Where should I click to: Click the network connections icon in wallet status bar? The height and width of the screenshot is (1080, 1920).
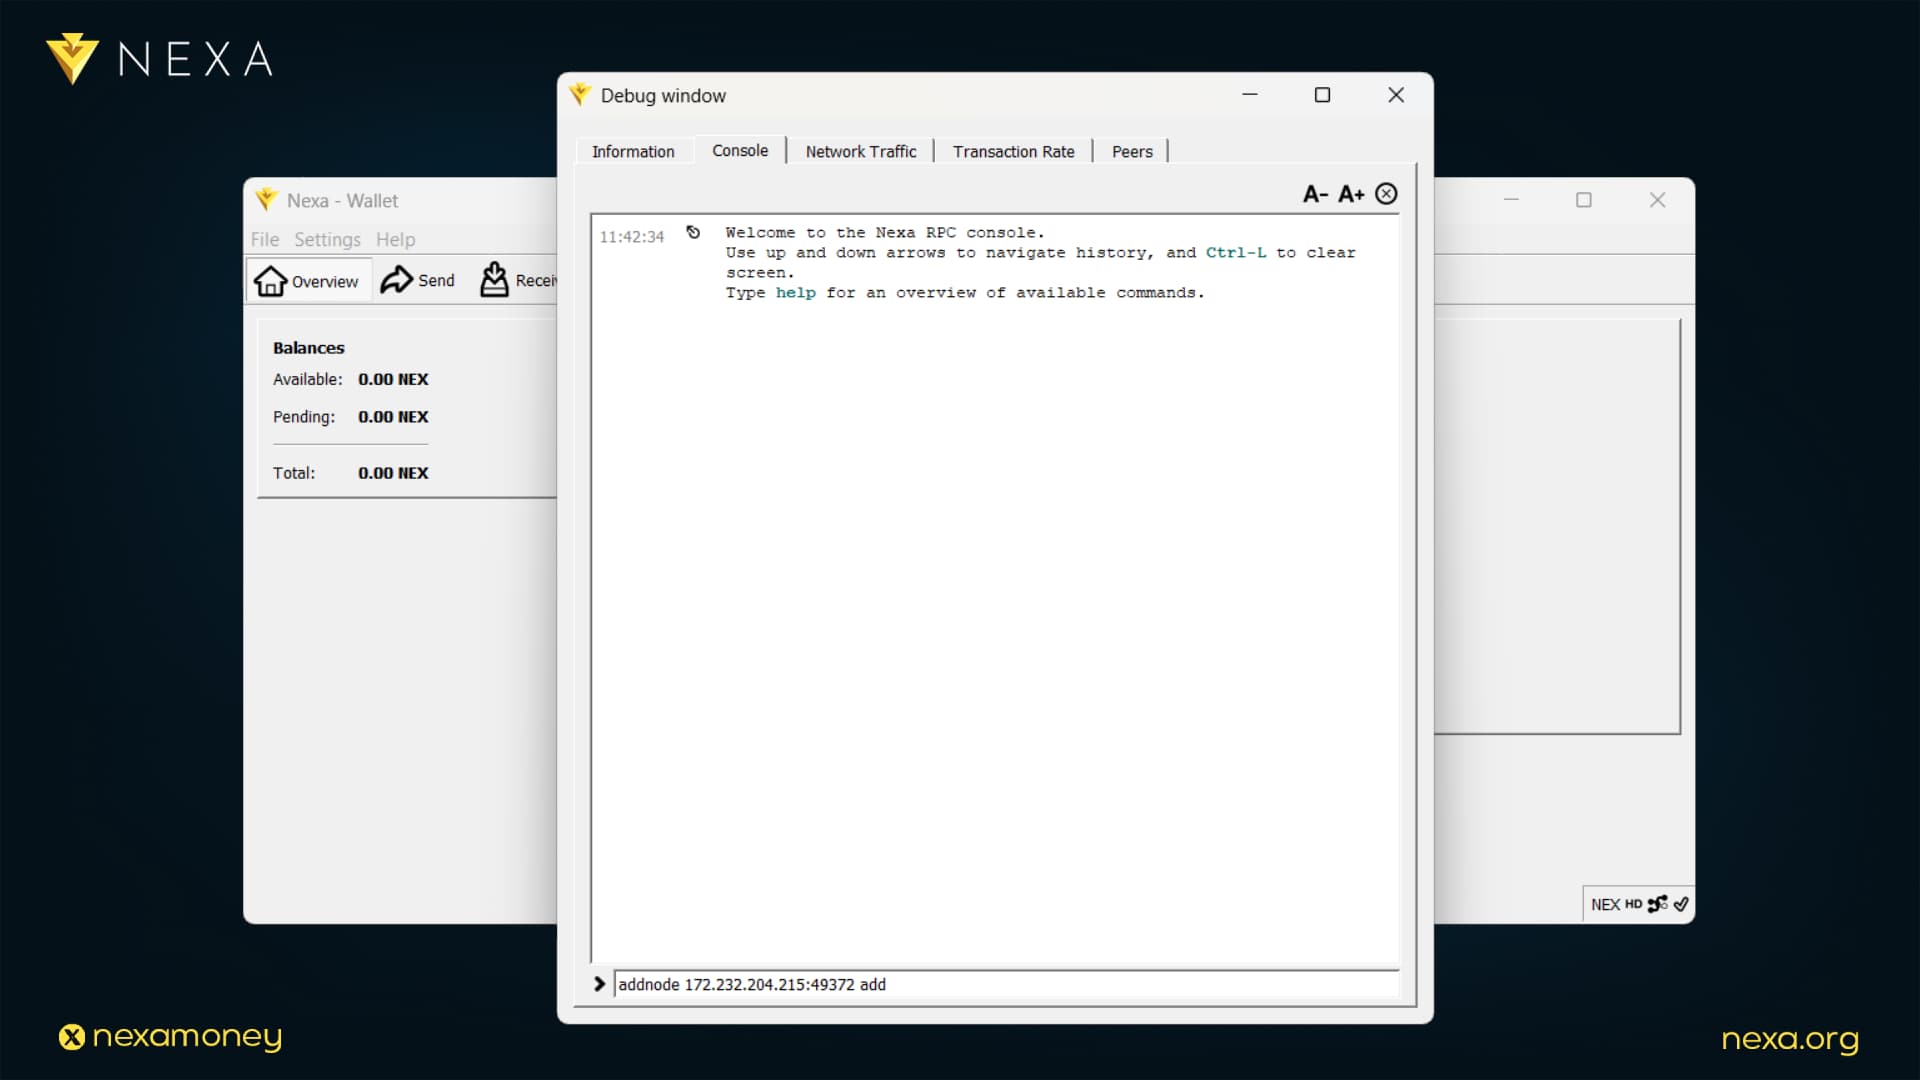(1657, 904)
